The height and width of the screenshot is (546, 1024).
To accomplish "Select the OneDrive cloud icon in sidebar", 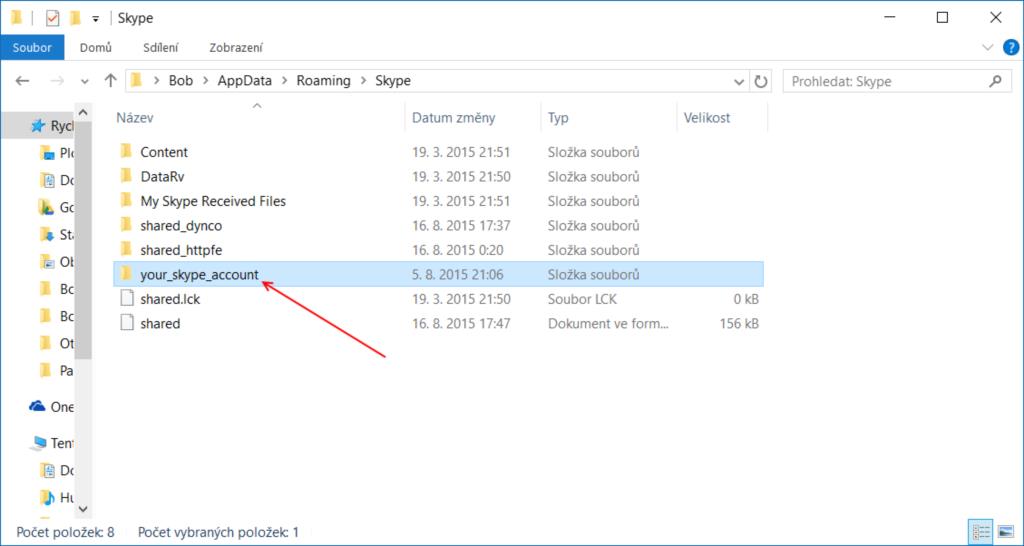I will (38, 406).
